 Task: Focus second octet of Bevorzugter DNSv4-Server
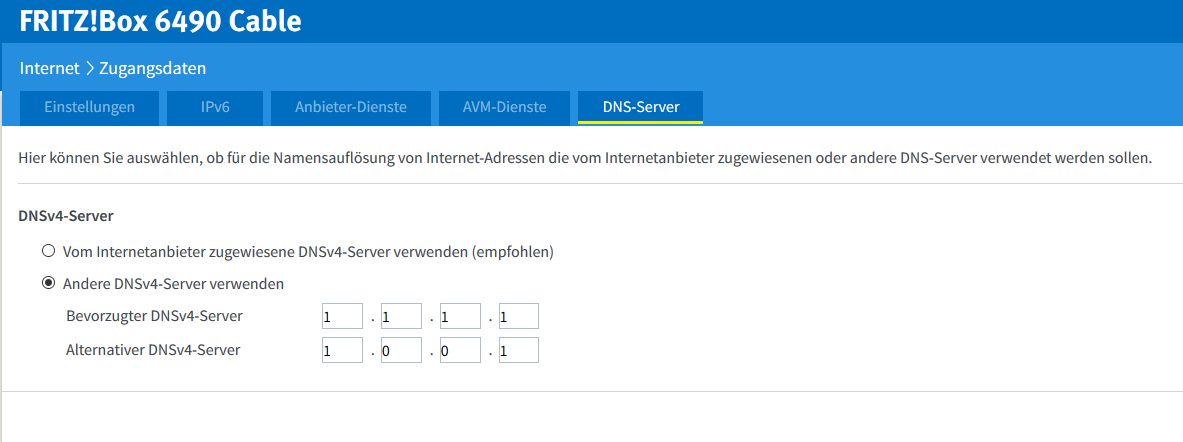(x=400, y=317)
